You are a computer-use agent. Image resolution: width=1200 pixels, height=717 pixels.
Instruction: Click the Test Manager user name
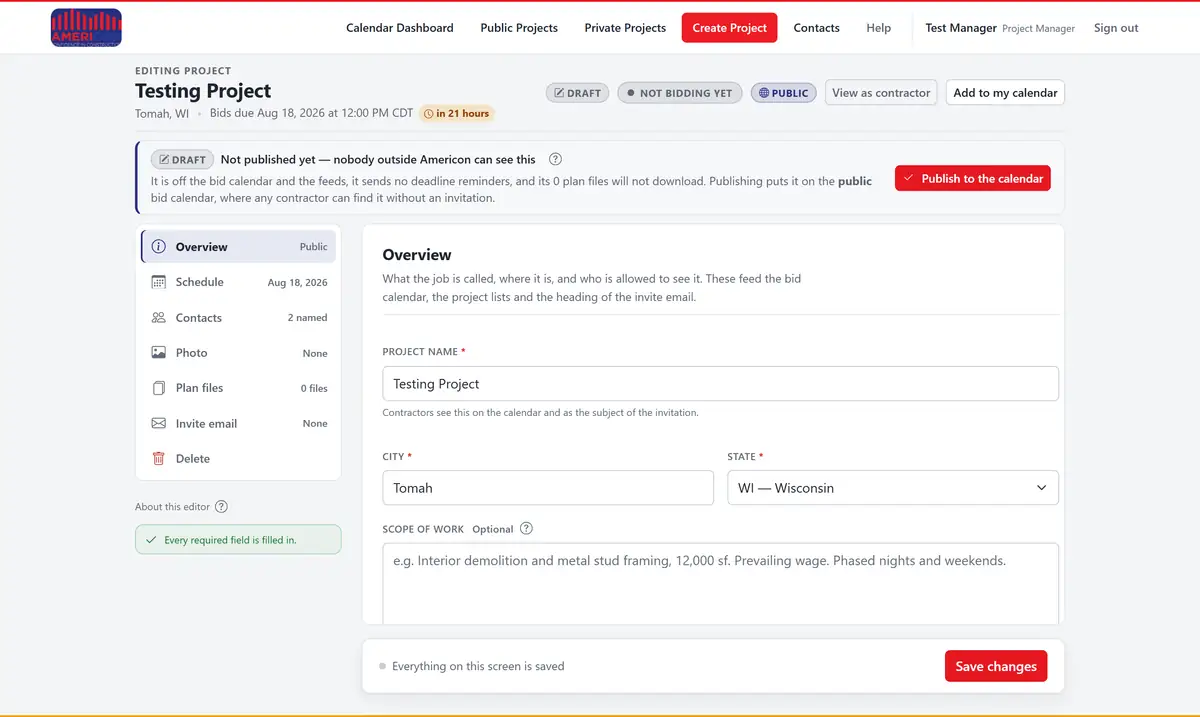pyautogui.click(x=961, y=28)
